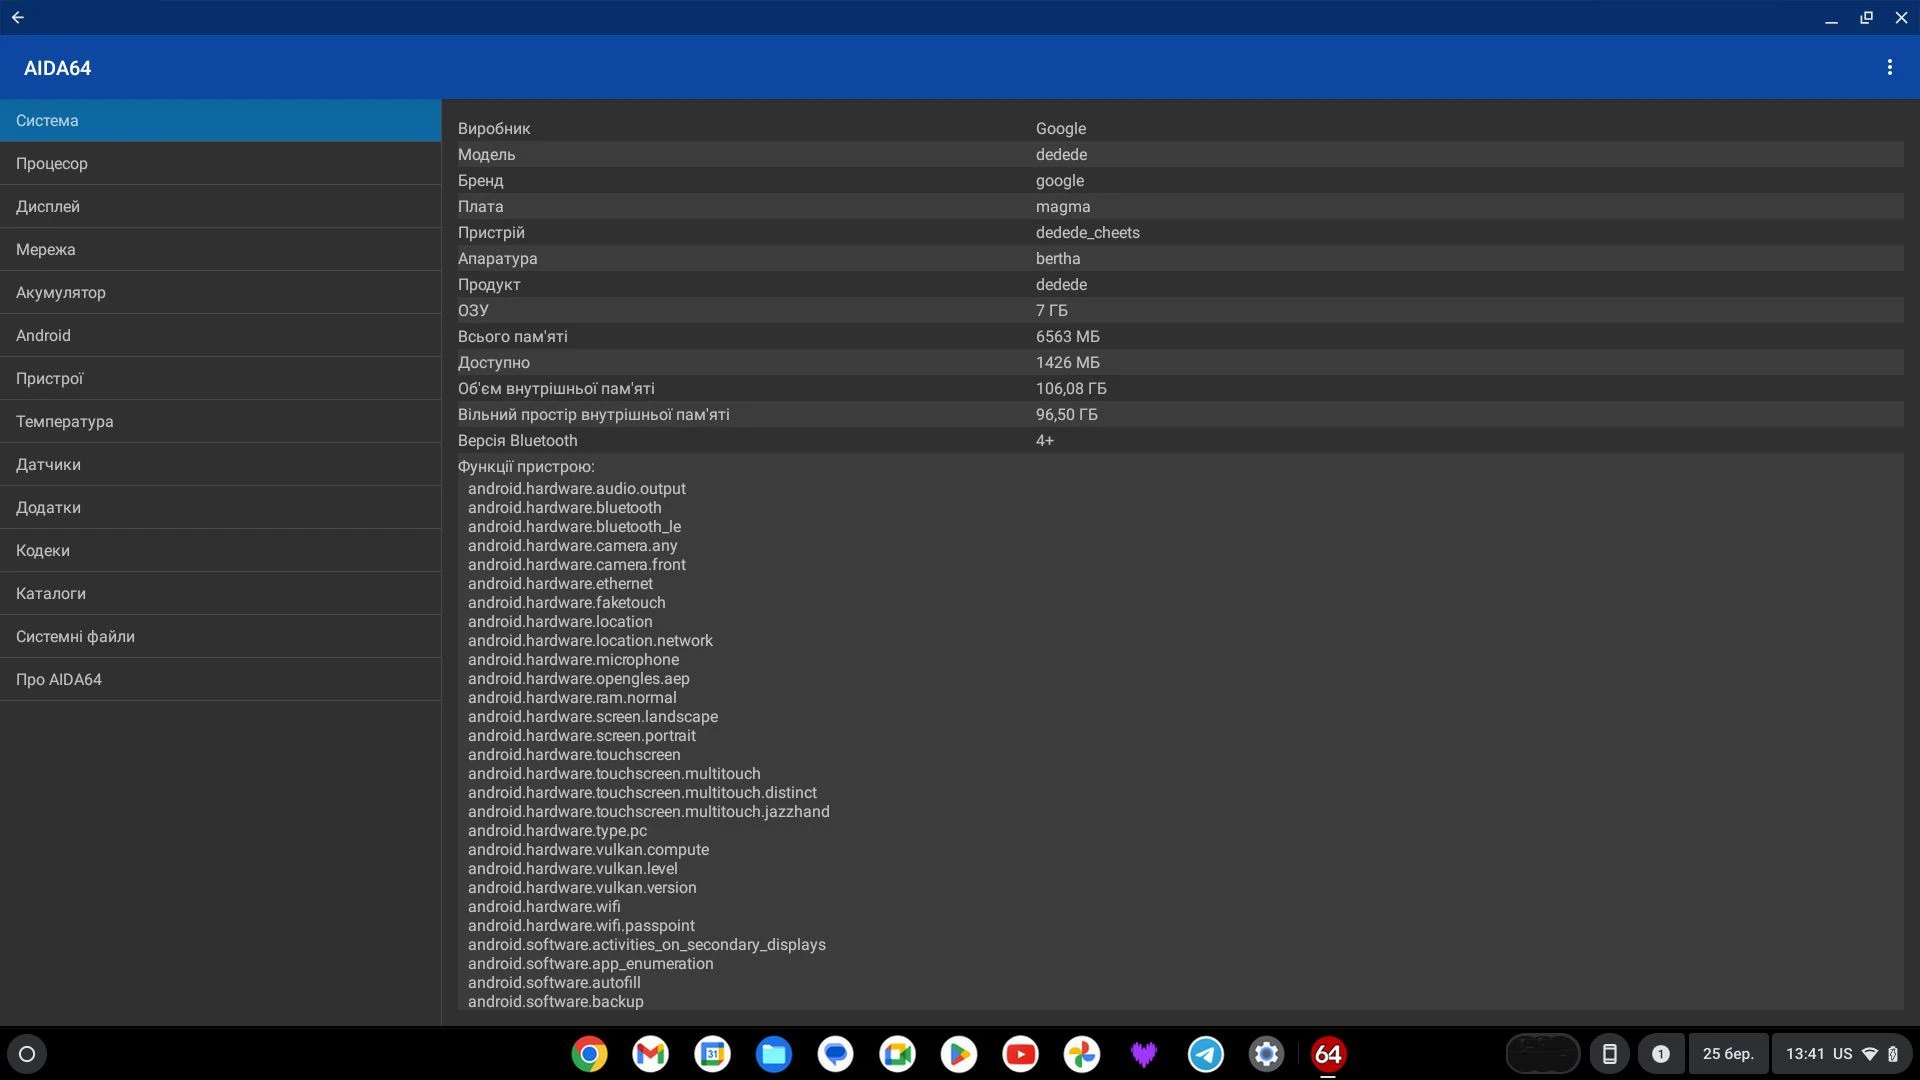Select android.hardware.camera.front entry
This screenshot has height=1080, width=1920.
[x=577, y=564]
